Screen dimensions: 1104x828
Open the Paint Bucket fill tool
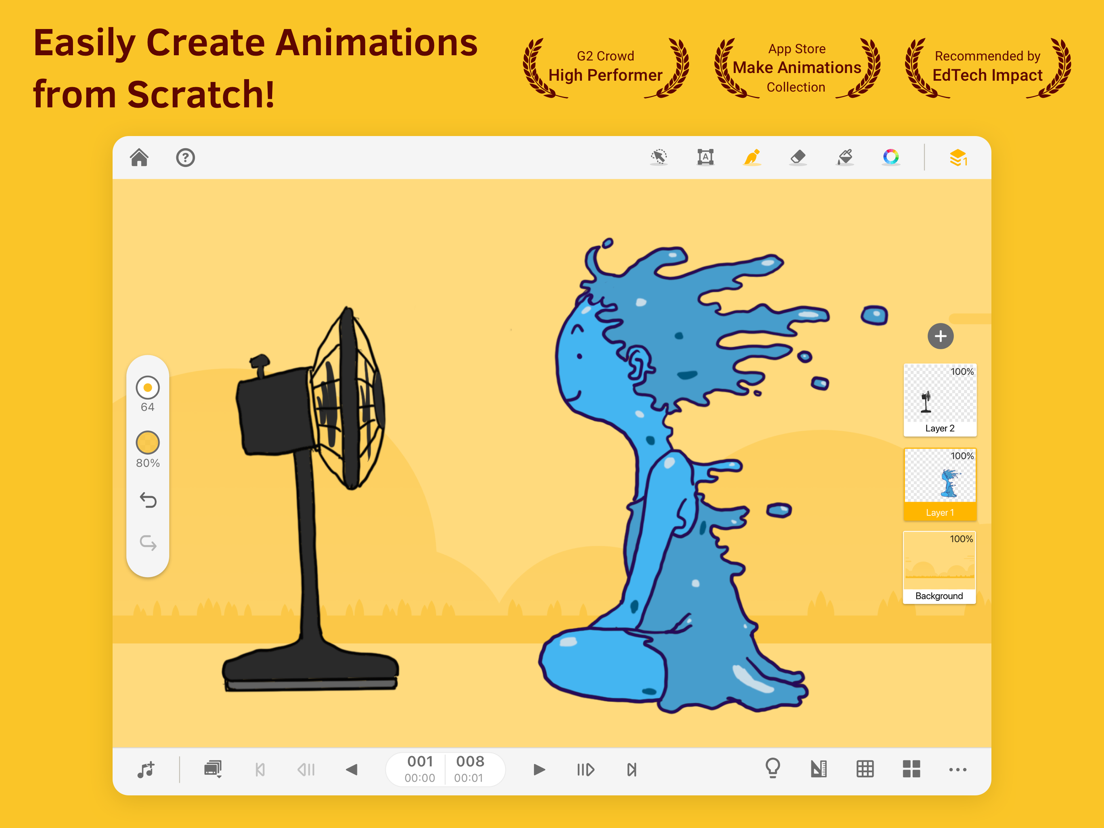tap(845, 157)
